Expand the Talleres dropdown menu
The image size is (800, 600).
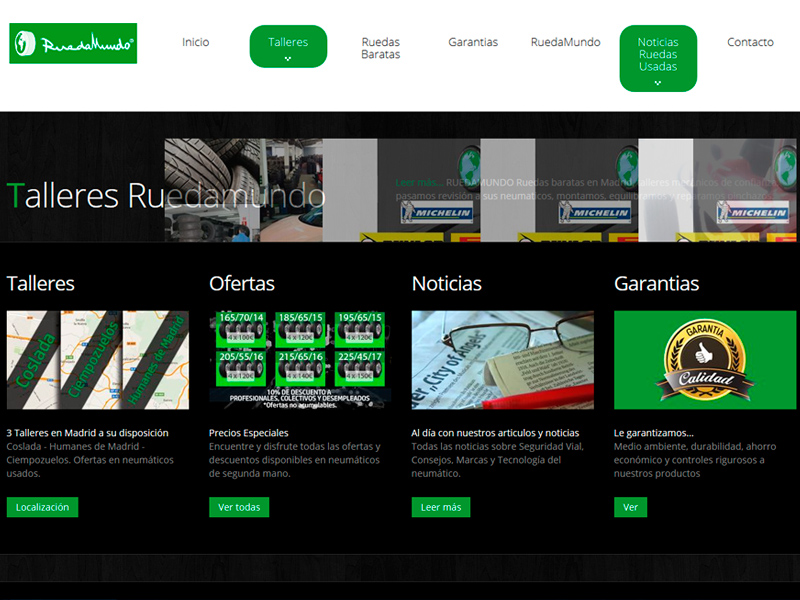(x=288, y=47)
